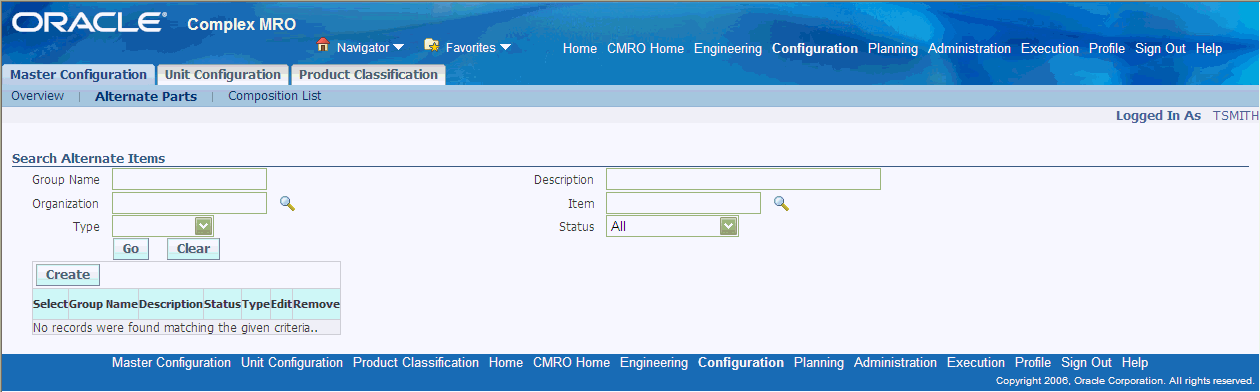Click the footer CMRO Home link
Image resolution: width=1260 pixels, height=392 pixels.
click(571, 363)
